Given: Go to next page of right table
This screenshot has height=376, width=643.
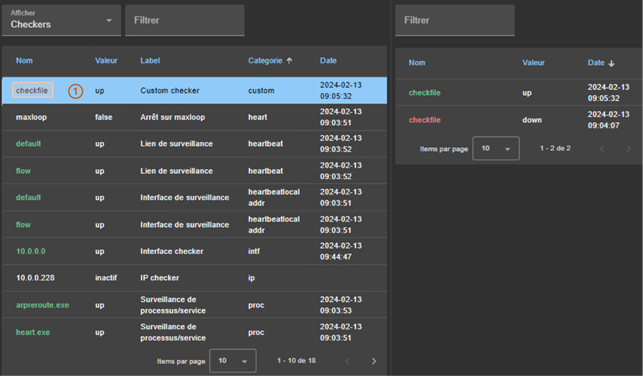Looking at the screenshot, I should click(x=628, y=149).
